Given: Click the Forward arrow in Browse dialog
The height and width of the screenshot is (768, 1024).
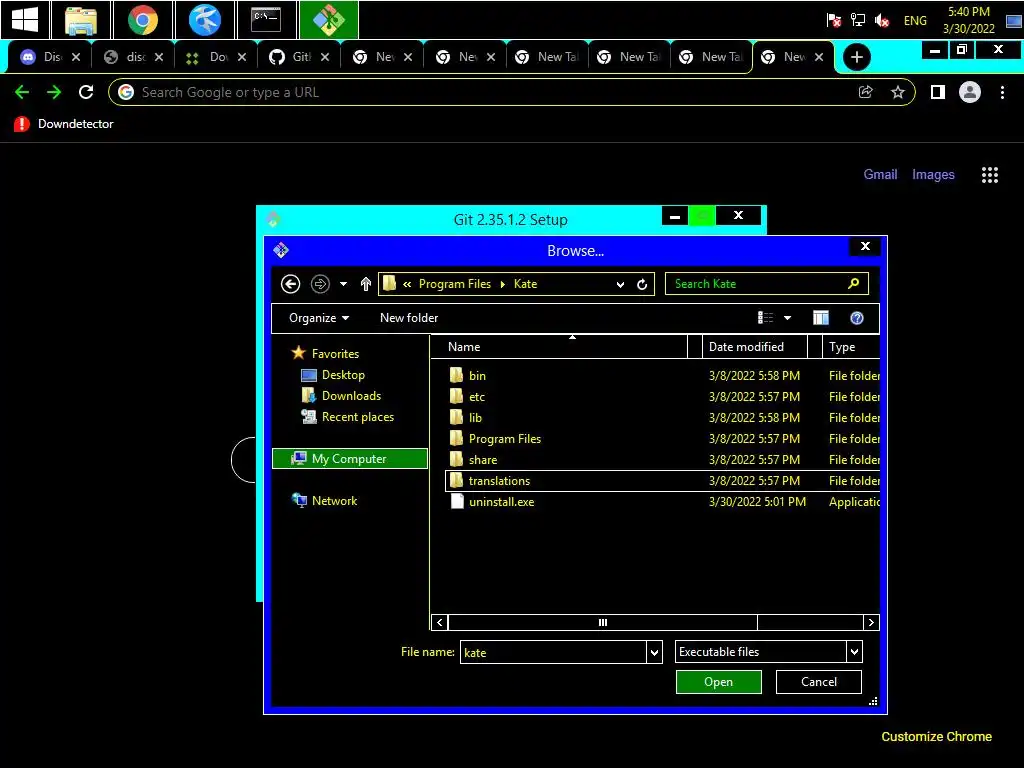Looking at the screenshot, I should tap(320, 284).
